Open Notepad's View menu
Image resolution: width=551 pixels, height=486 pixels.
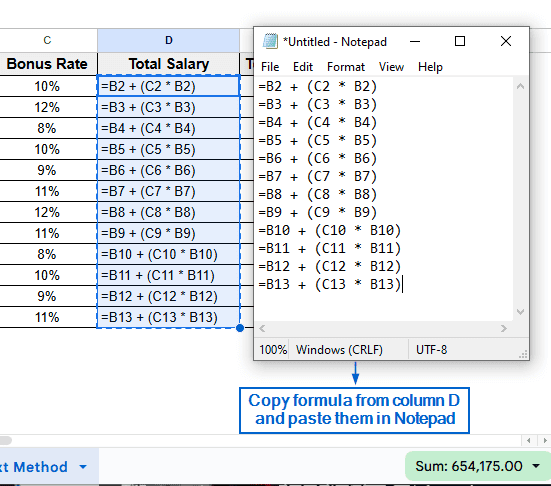point(391,67)
